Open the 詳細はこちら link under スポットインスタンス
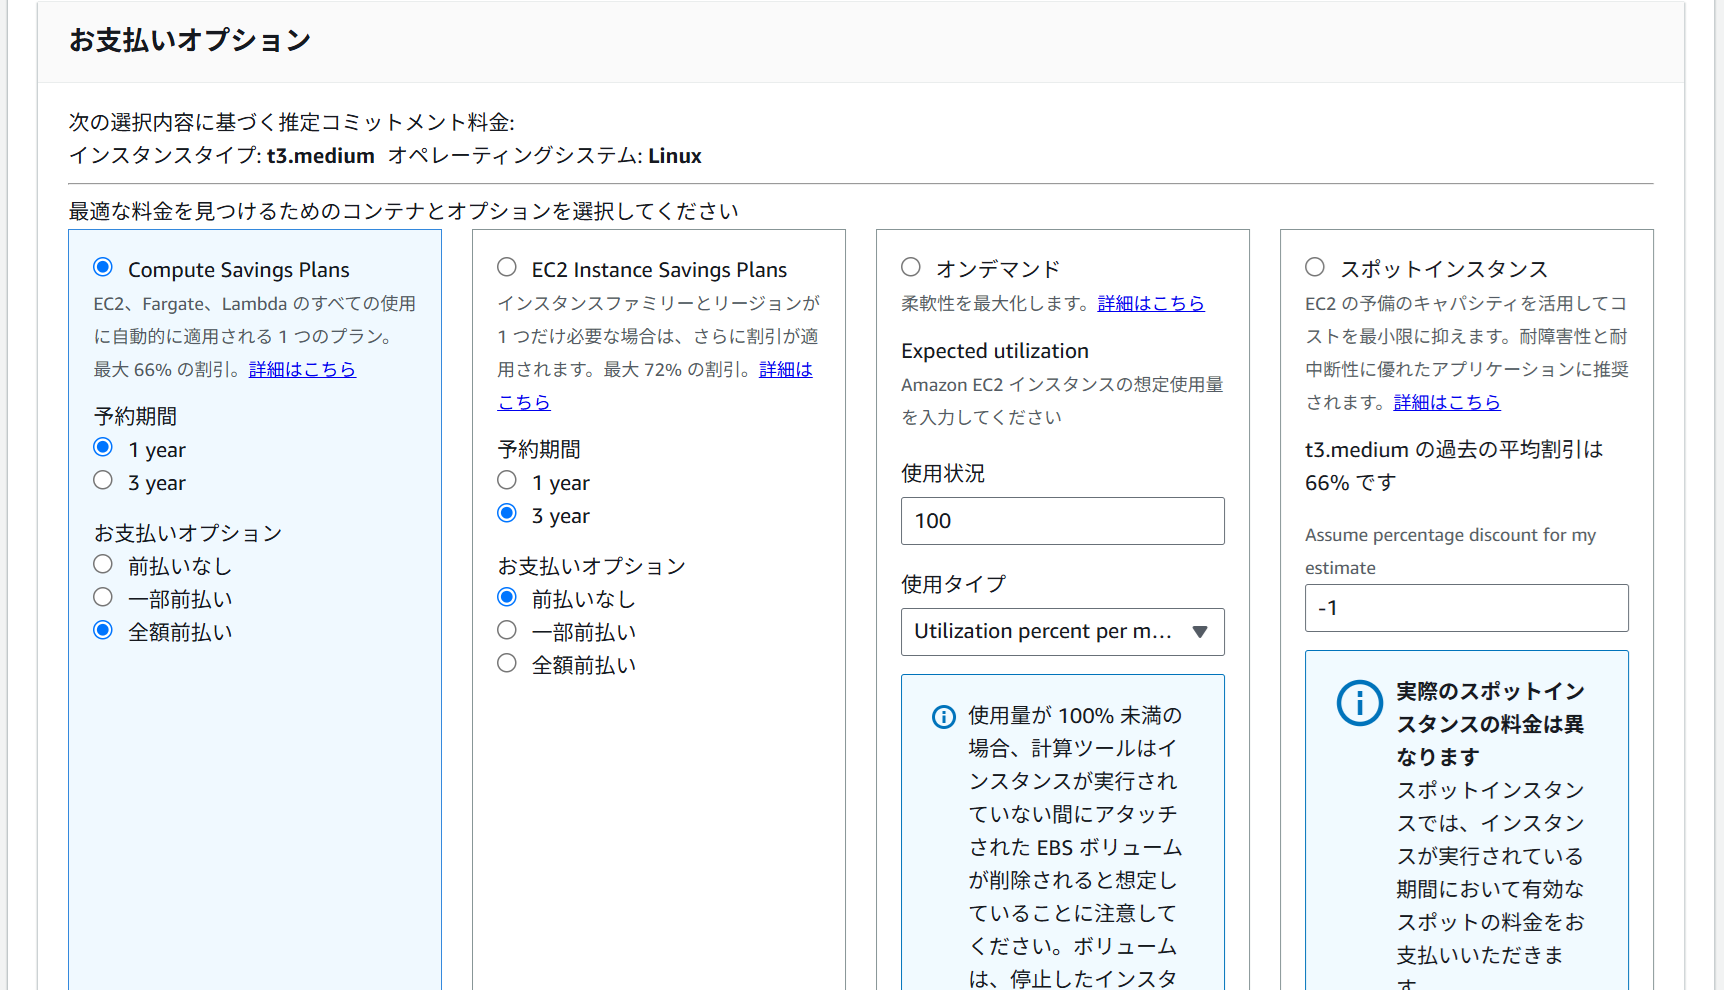 (1447, 402)
